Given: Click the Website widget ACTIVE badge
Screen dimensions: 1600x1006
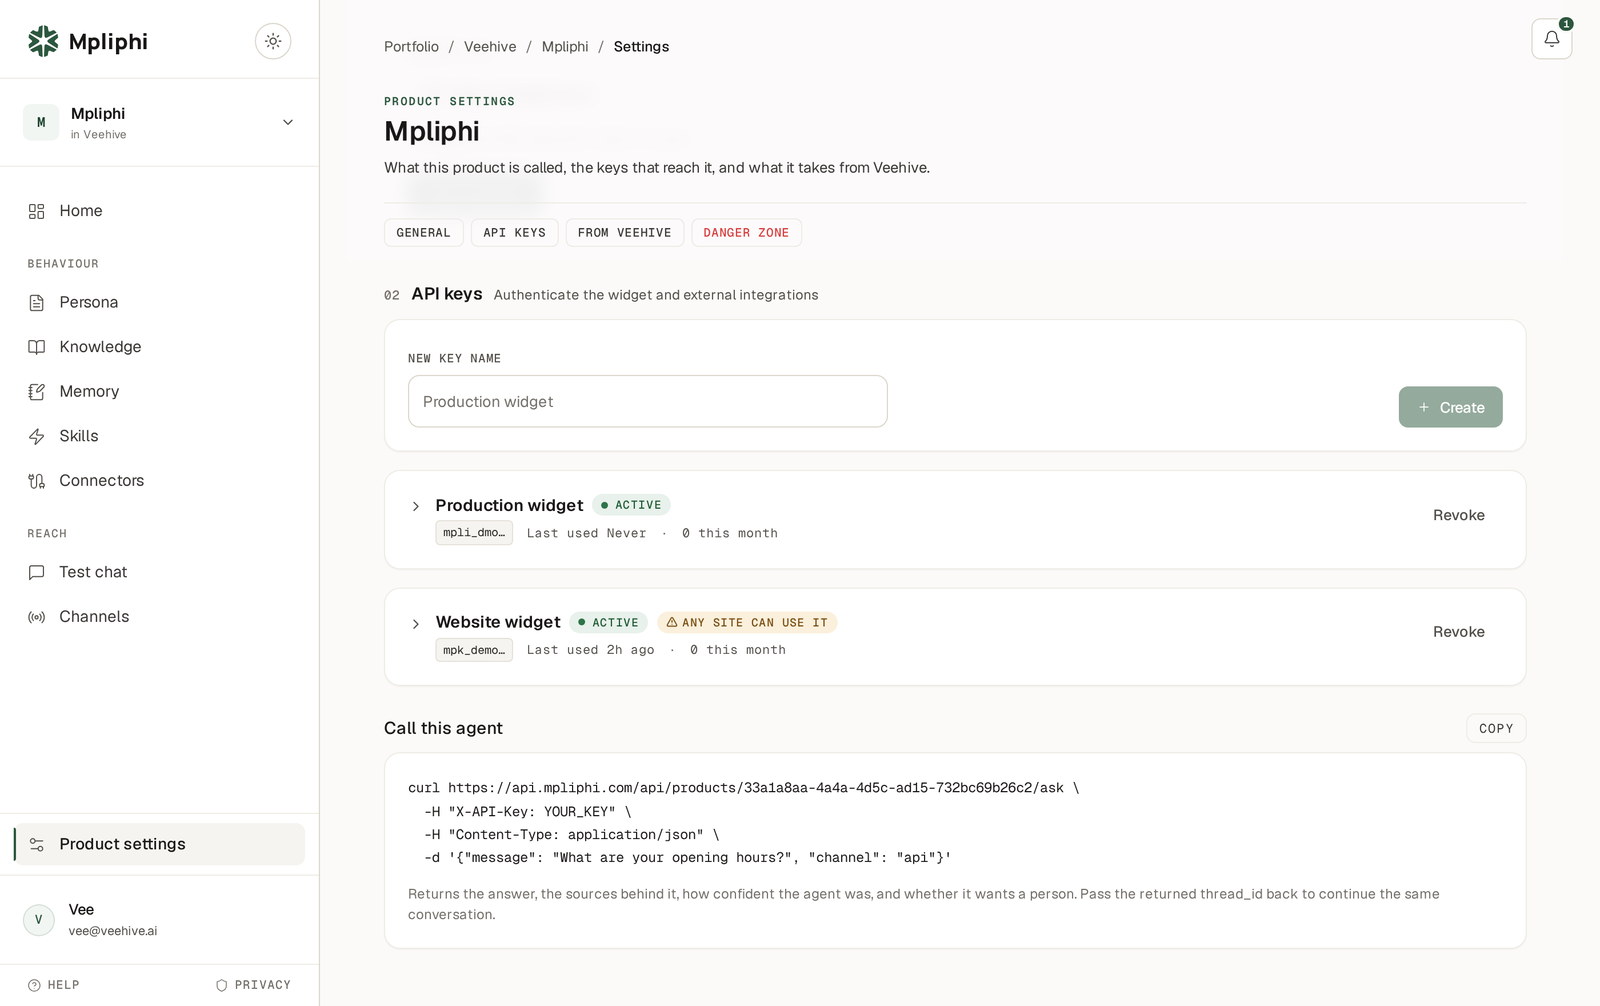Looking at the screenshot, I should point(609,623).
